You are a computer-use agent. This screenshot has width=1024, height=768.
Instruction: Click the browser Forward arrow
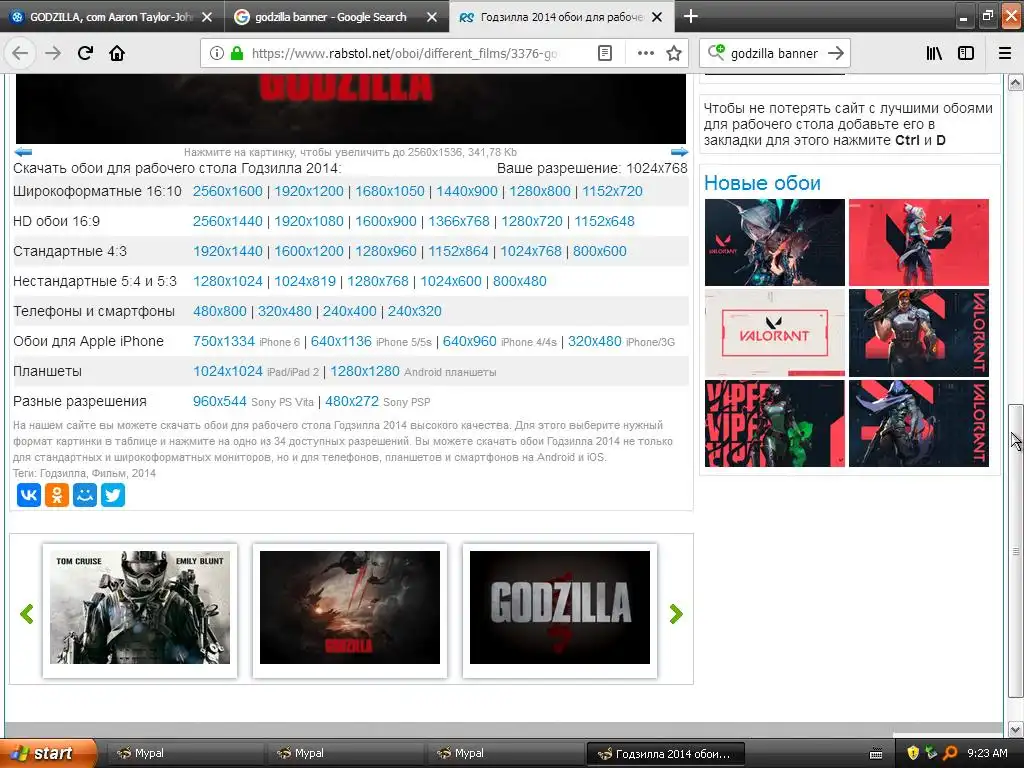click(53, 53)
